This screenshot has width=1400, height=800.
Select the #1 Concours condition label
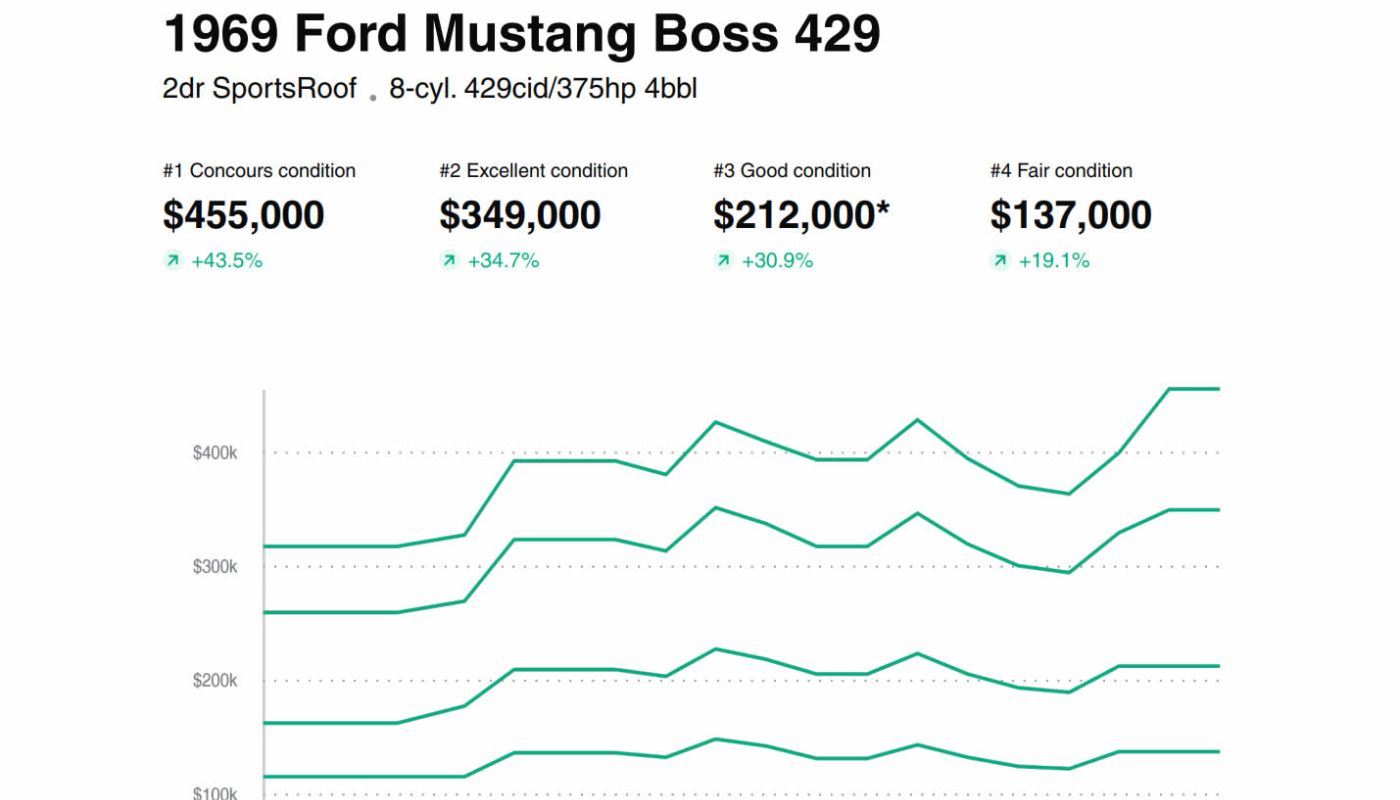(259, 171)
